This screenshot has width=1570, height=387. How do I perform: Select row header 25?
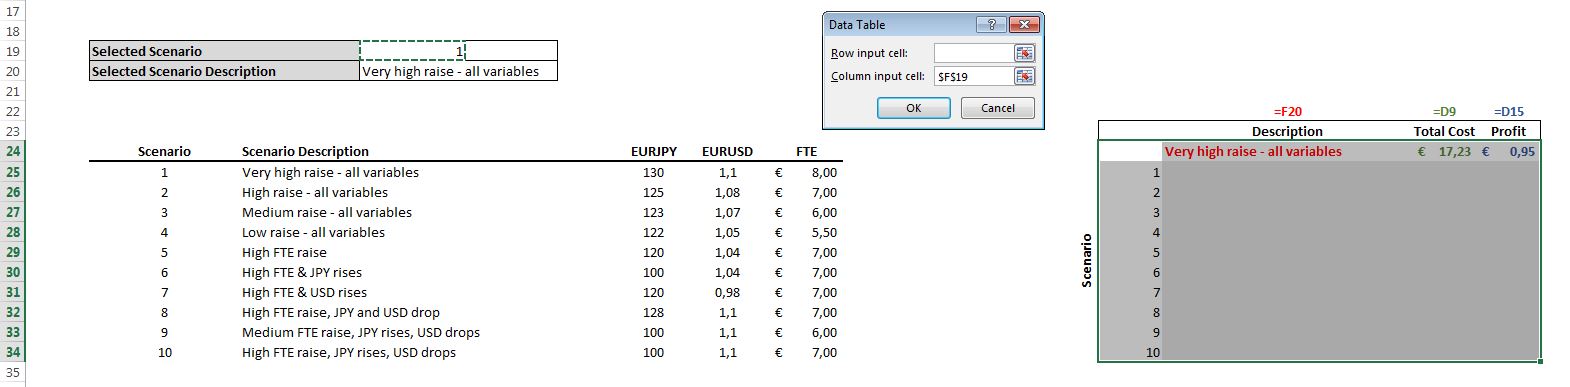12,172
